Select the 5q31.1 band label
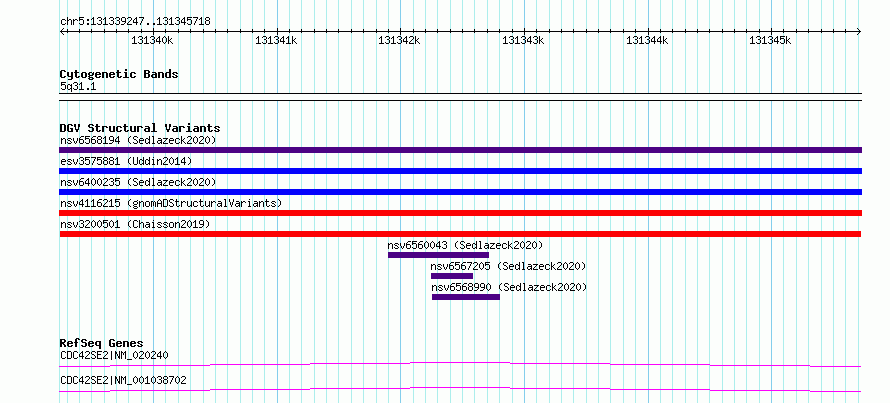This screenshot has height=403, width=890. point(77,86)
